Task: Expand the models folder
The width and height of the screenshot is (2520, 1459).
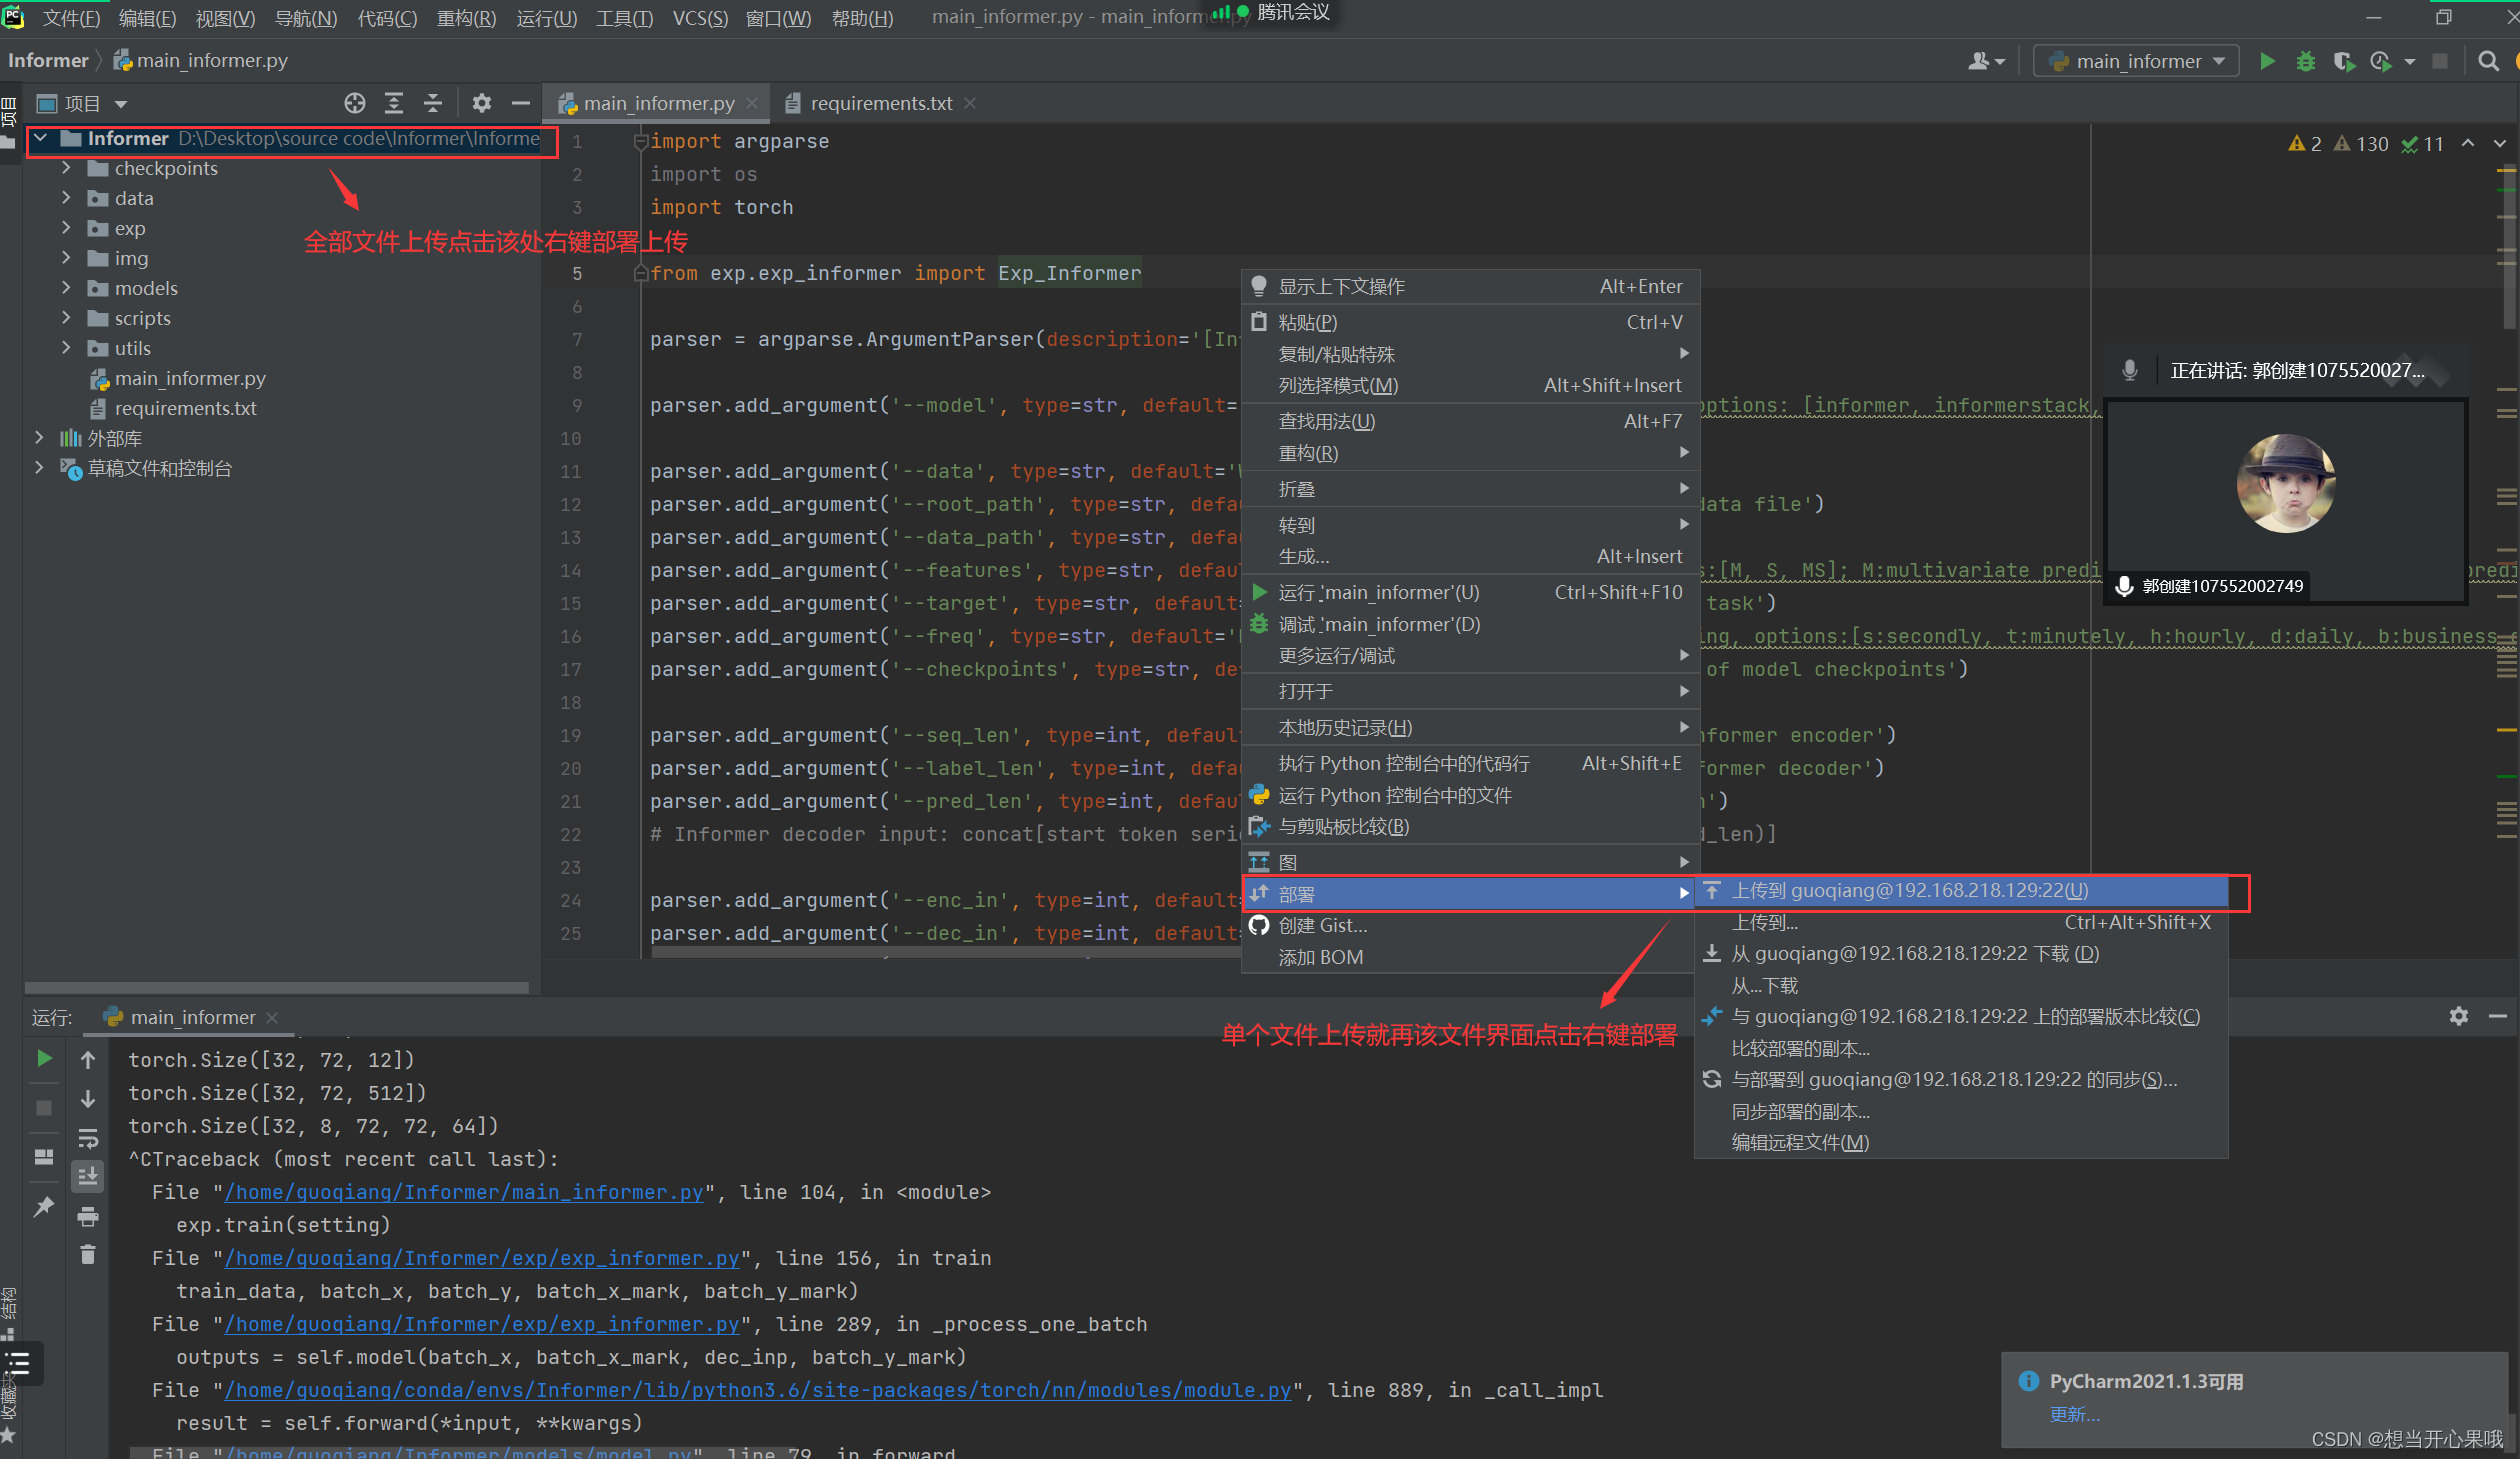Action: point(66,288)
